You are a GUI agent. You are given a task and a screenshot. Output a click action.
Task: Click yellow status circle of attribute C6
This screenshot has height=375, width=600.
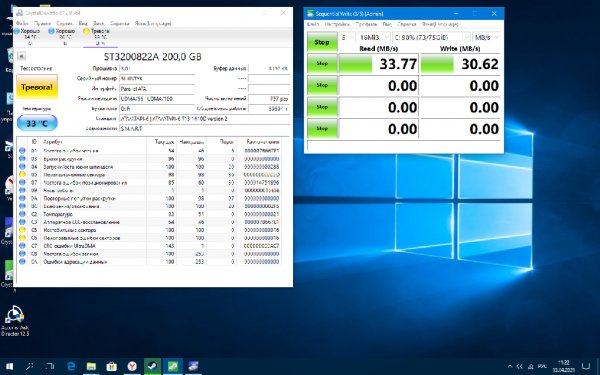pyautogui.click(x=22, y=238)
